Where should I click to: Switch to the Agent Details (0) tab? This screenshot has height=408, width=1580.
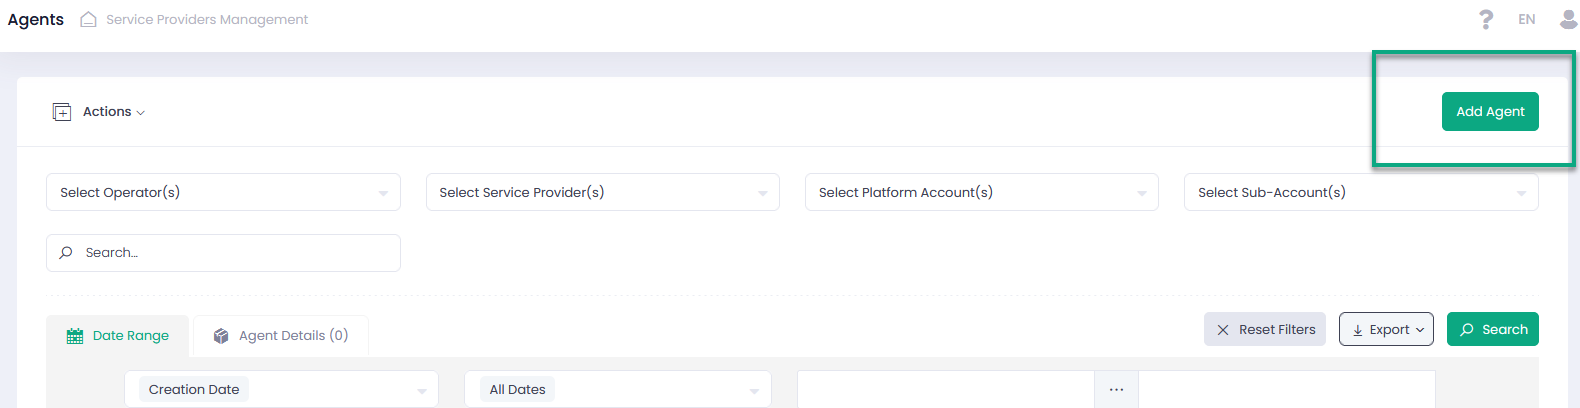click(281, 336)
